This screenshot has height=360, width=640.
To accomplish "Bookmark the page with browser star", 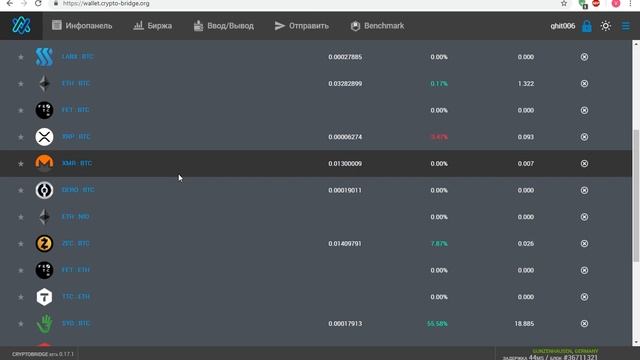I will (564, 3).
